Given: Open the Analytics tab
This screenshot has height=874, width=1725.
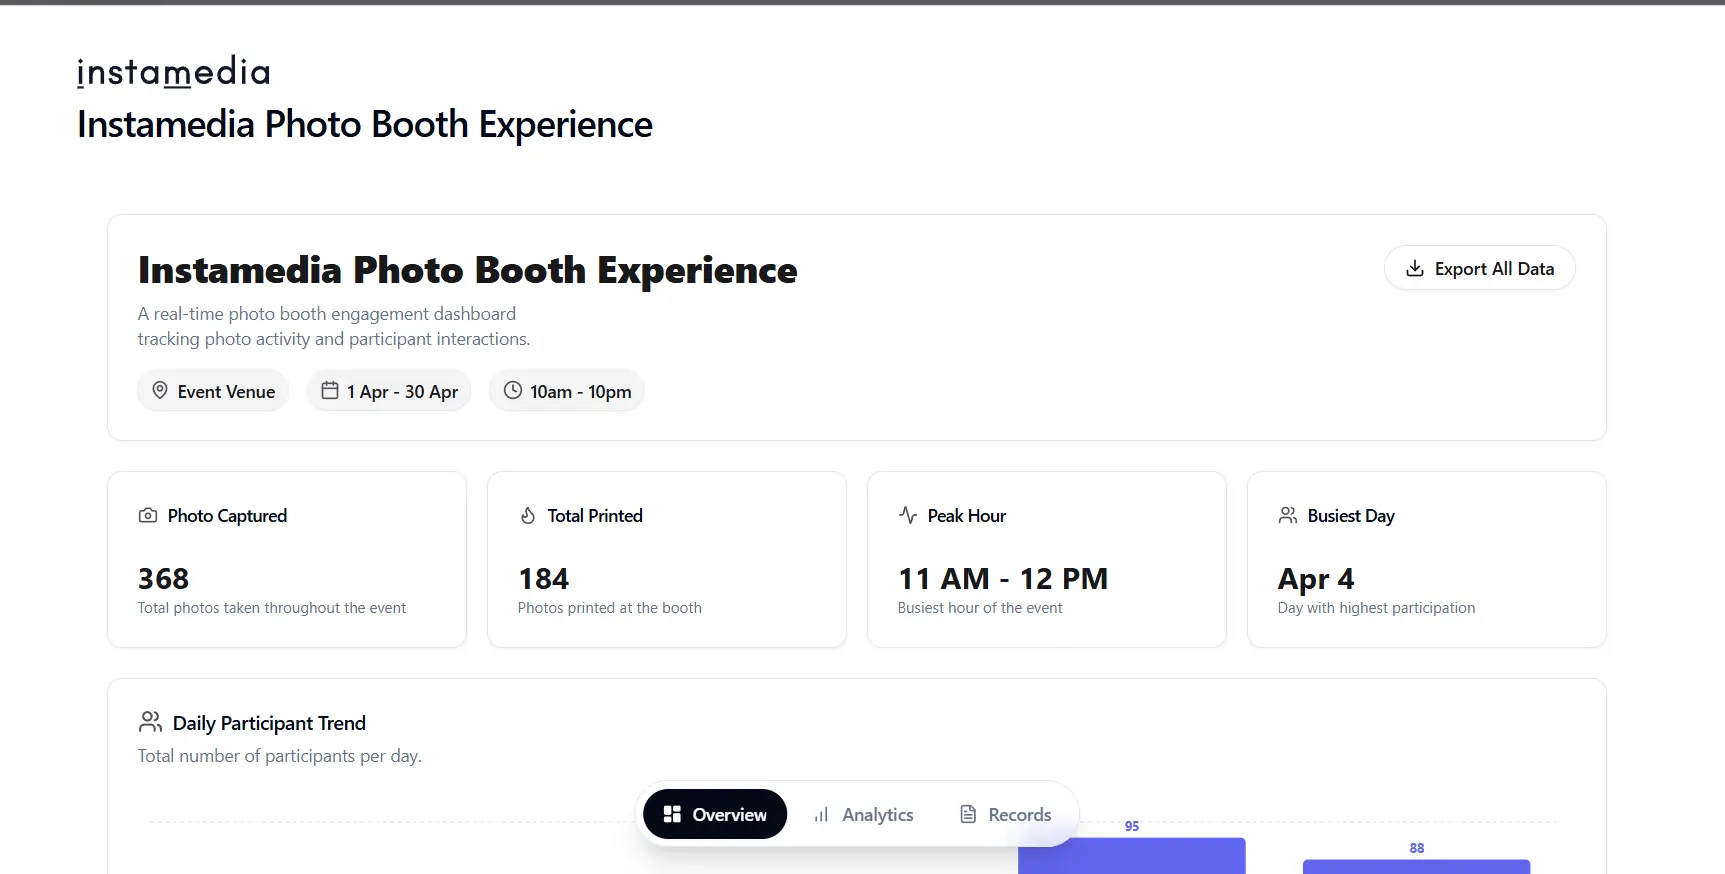Looking at the screenshot, I should click(x=863, y=814).
